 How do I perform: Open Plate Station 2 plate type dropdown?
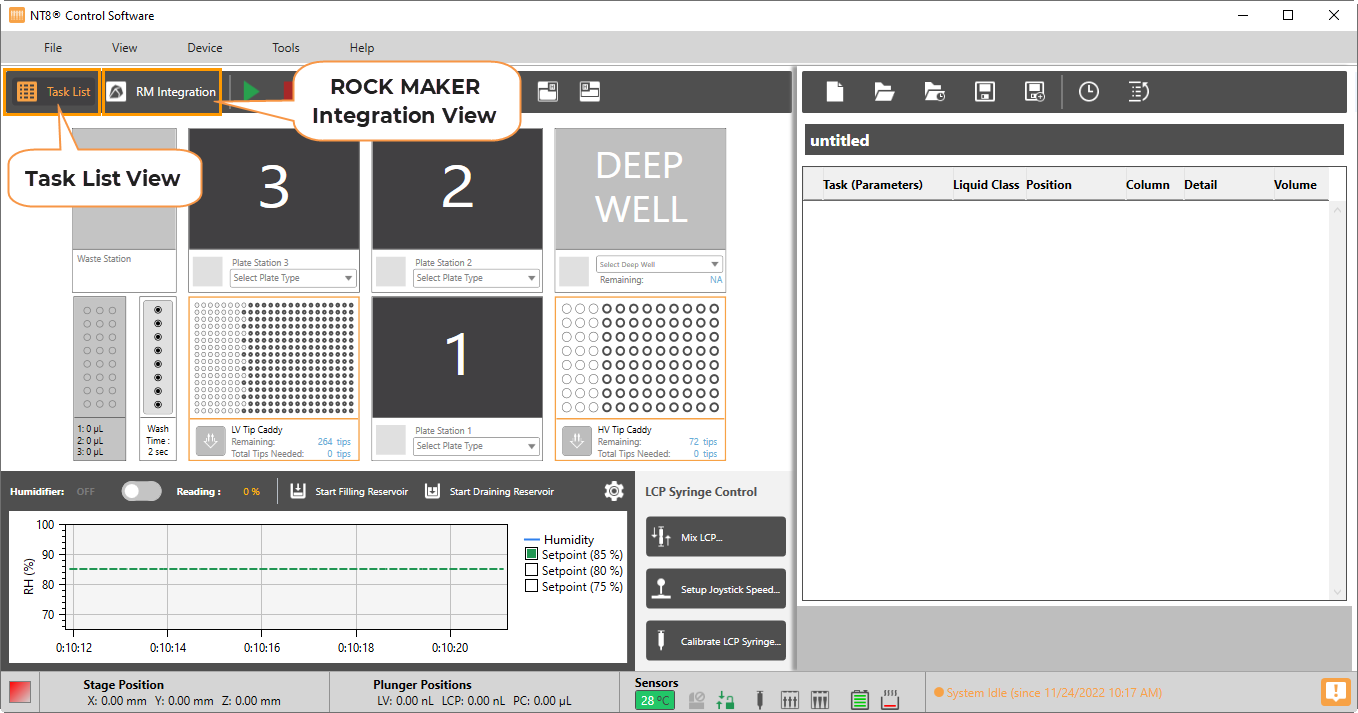[477, 278]
